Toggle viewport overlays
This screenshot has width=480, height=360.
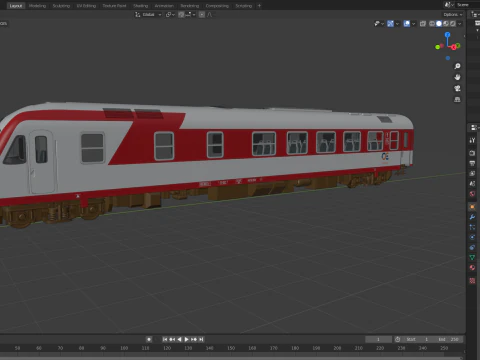tap(407, 24)
